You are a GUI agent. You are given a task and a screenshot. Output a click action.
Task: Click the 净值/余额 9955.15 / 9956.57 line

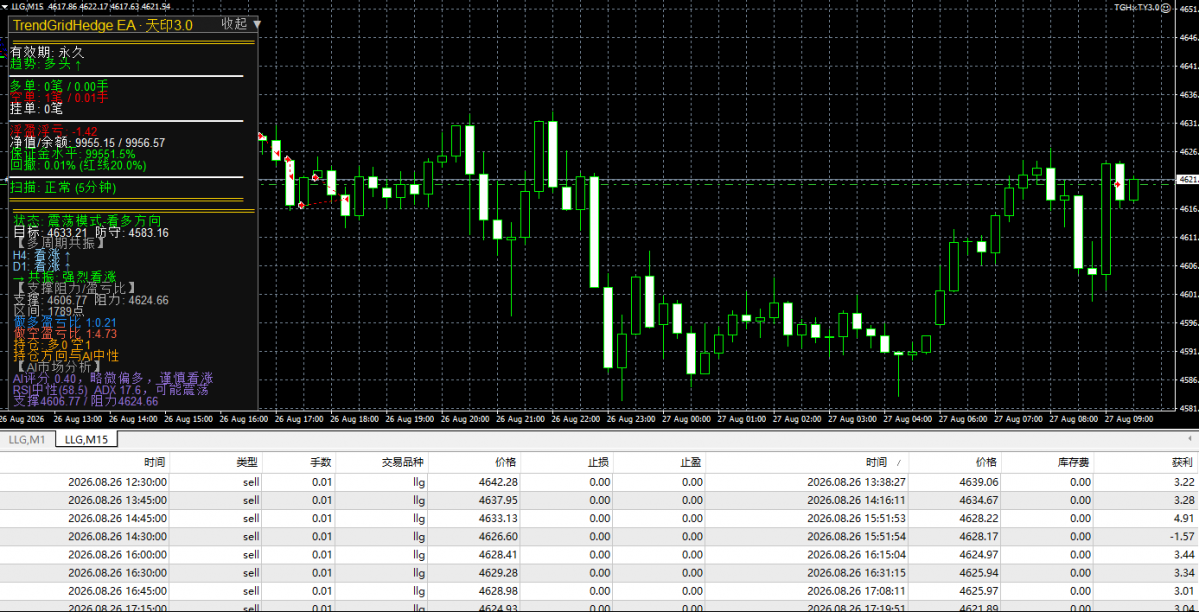pyautogui.click(x=87, y=142)
